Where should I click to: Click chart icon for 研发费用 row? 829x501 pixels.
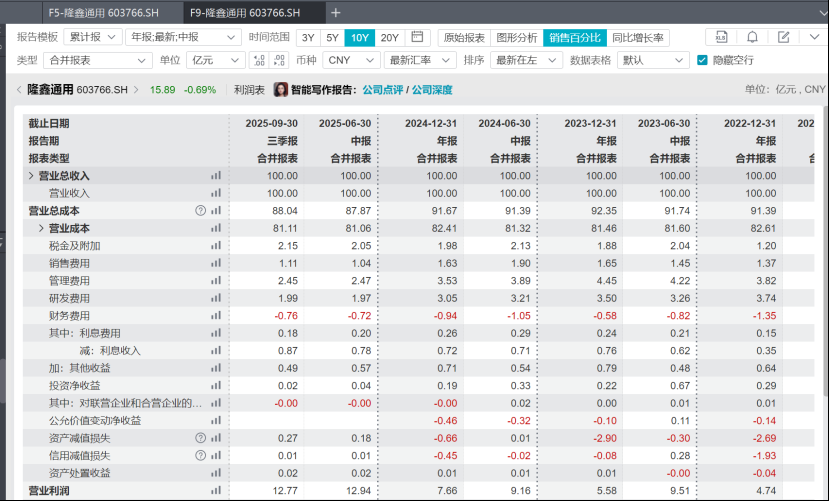click(x=216, y=298)
